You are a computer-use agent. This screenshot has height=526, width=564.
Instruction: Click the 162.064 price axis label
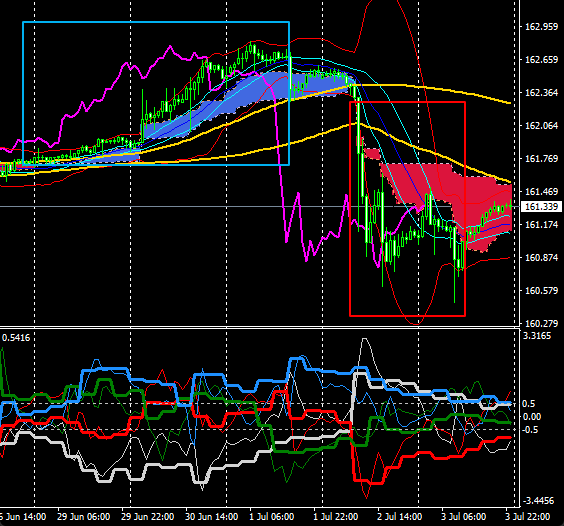click(541, 126)
